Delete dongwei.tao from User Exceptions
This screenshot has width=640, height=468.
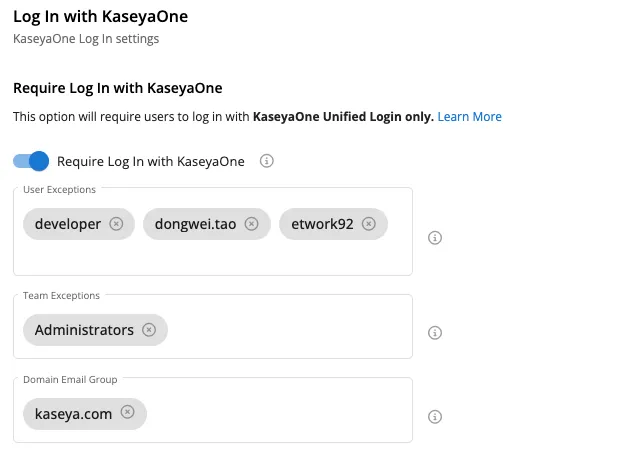(251, 224)
